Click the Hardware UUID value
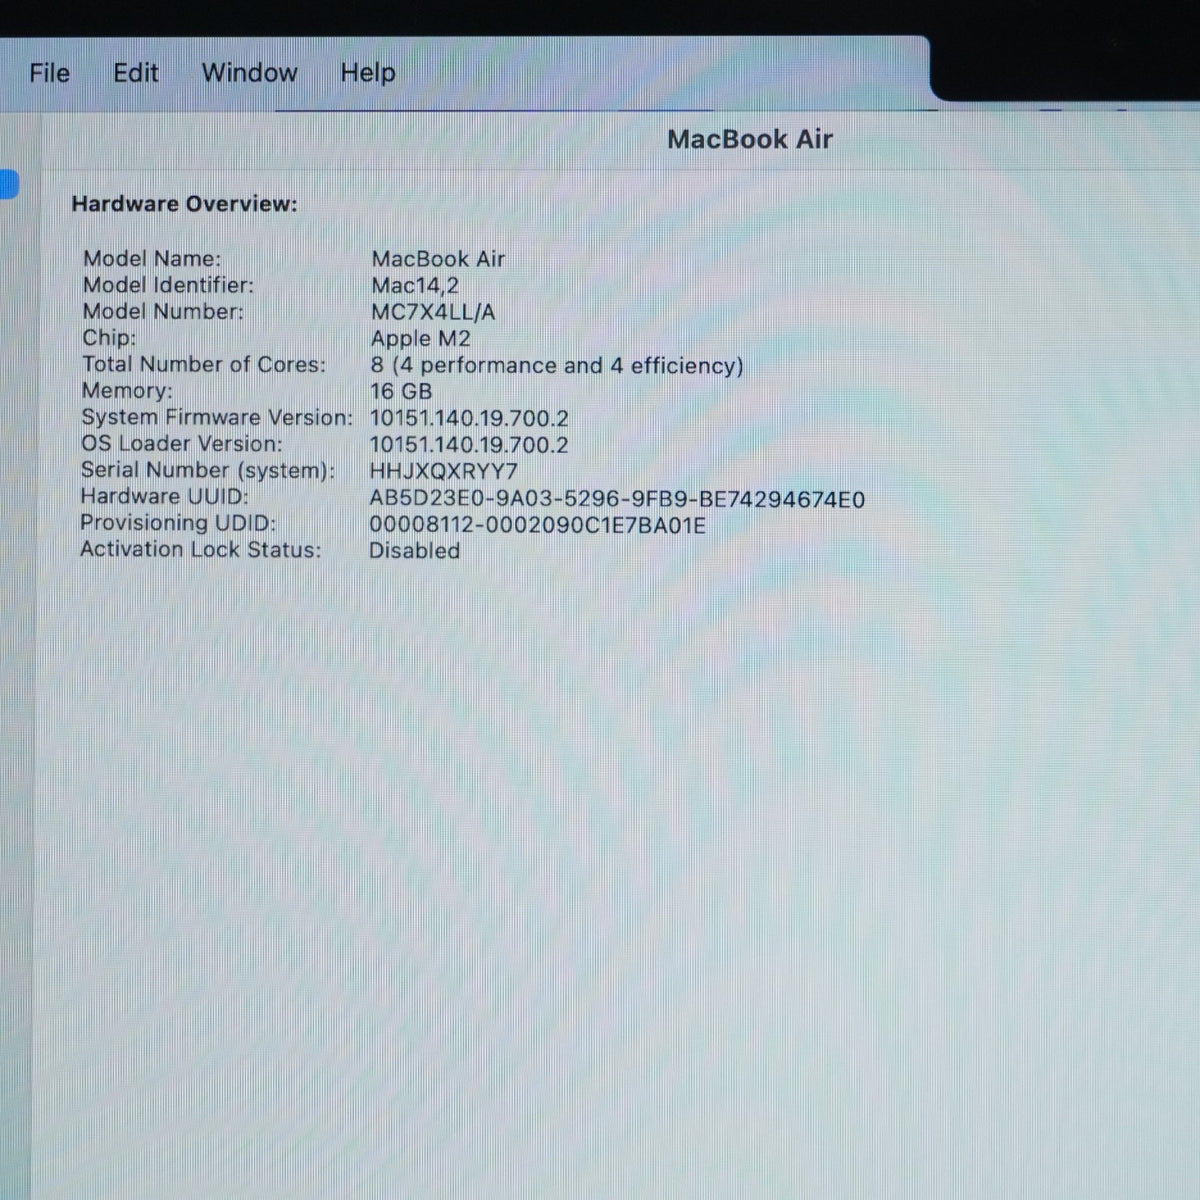The image size is (1200, 1200). [617, 499]
